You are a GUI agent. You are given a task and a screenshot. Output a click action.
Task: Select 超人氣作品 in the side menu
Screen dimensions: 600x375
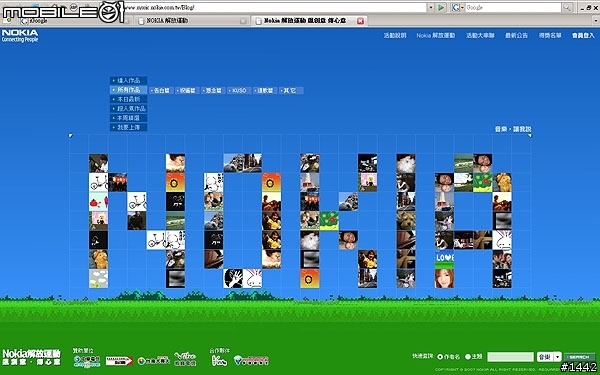tap(129, 109)
